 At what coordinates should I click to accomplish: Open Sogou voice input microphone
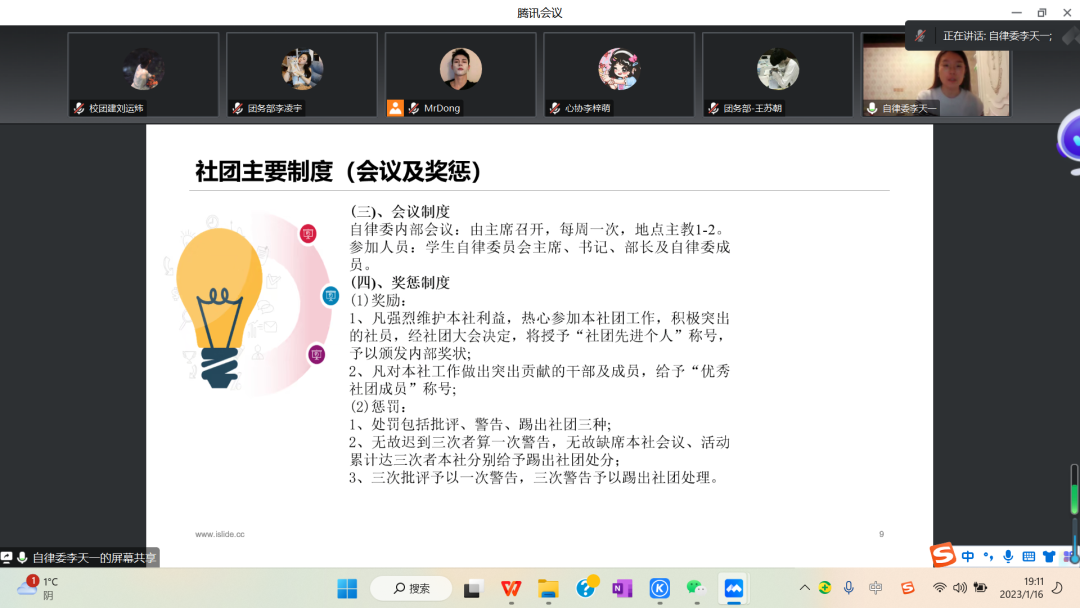[1008, 556]
